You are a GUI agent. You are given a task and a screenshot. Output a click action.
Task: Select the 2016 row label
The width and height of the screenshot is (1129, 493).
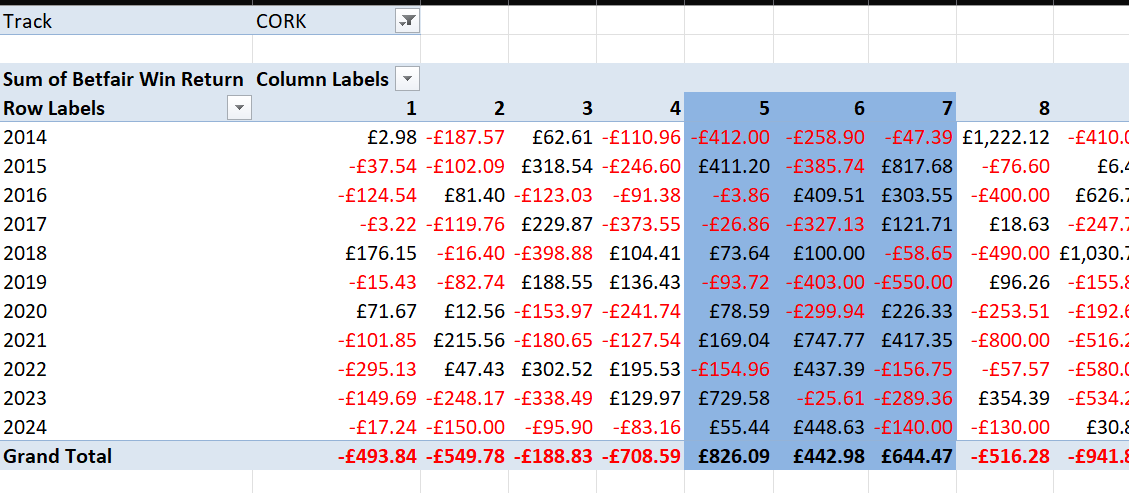[126, 195]
